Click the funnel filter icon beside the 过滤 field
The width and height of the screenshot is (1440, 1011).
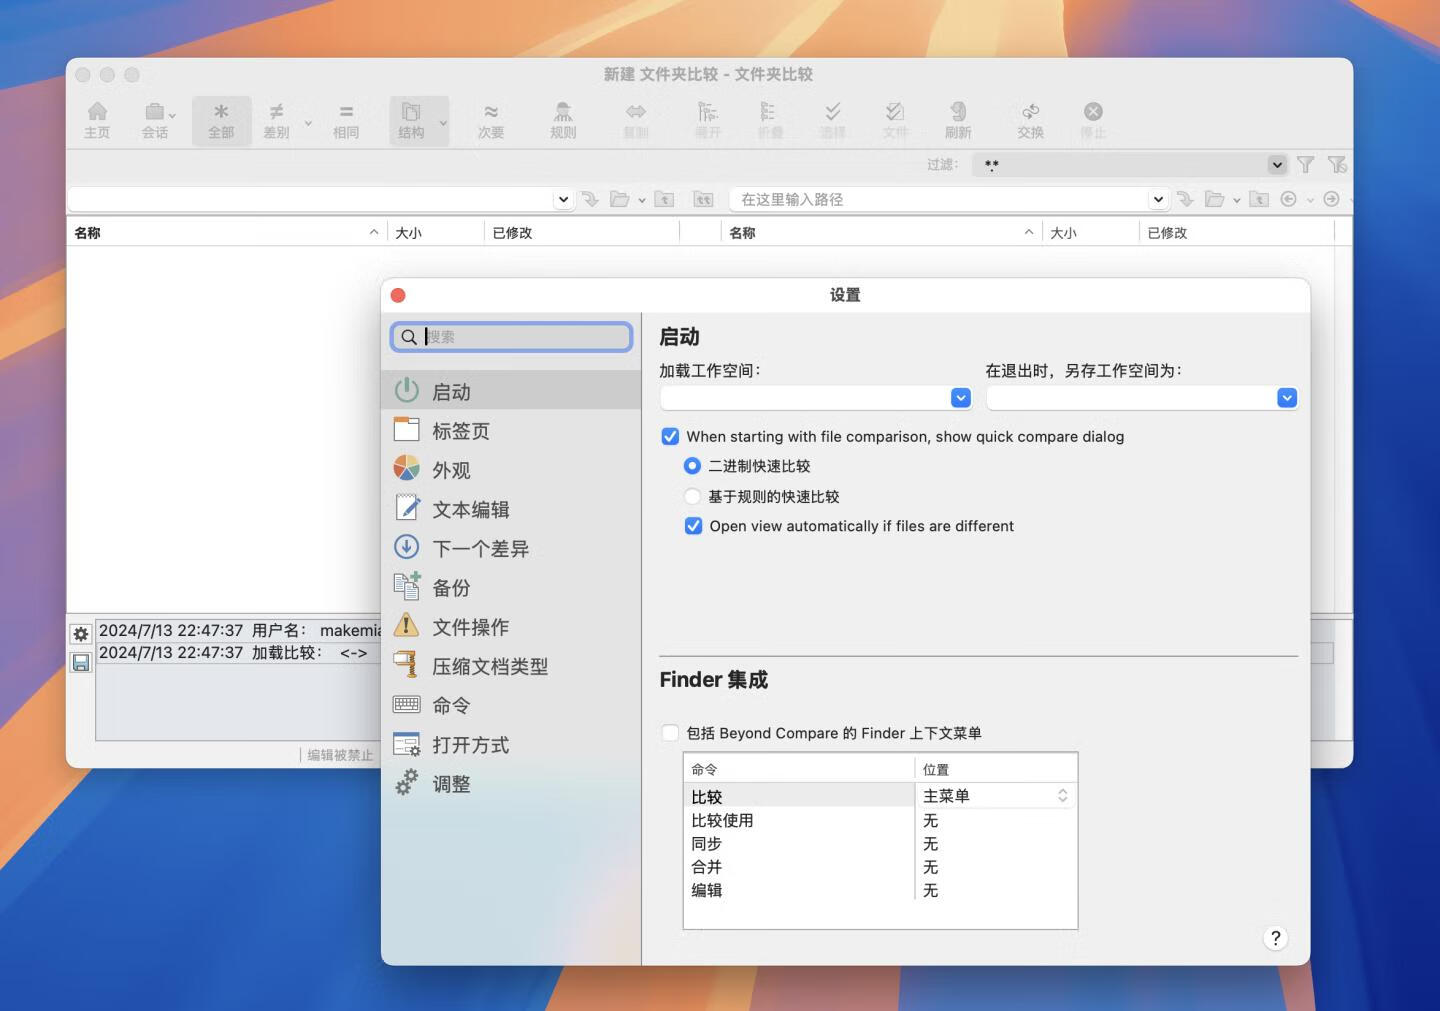point(1306,165)
